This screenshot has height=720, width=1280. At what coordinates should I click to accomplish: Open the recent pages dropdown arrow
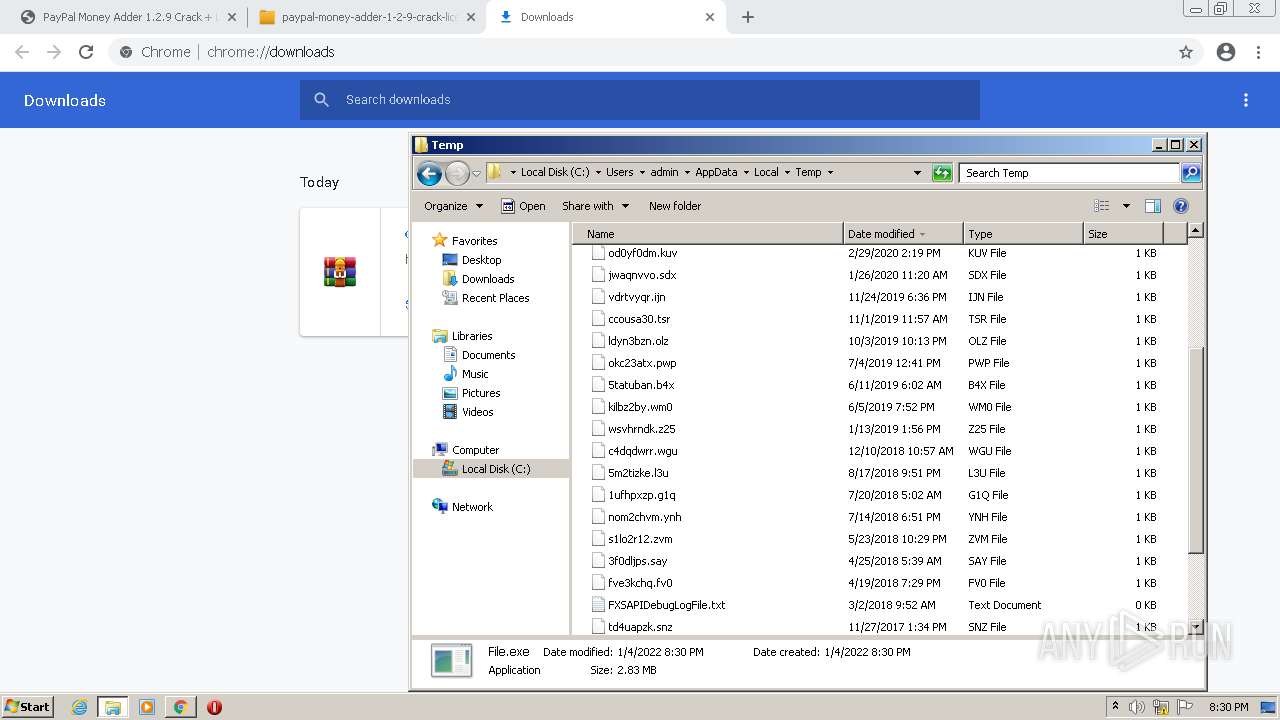click(477, 173)
